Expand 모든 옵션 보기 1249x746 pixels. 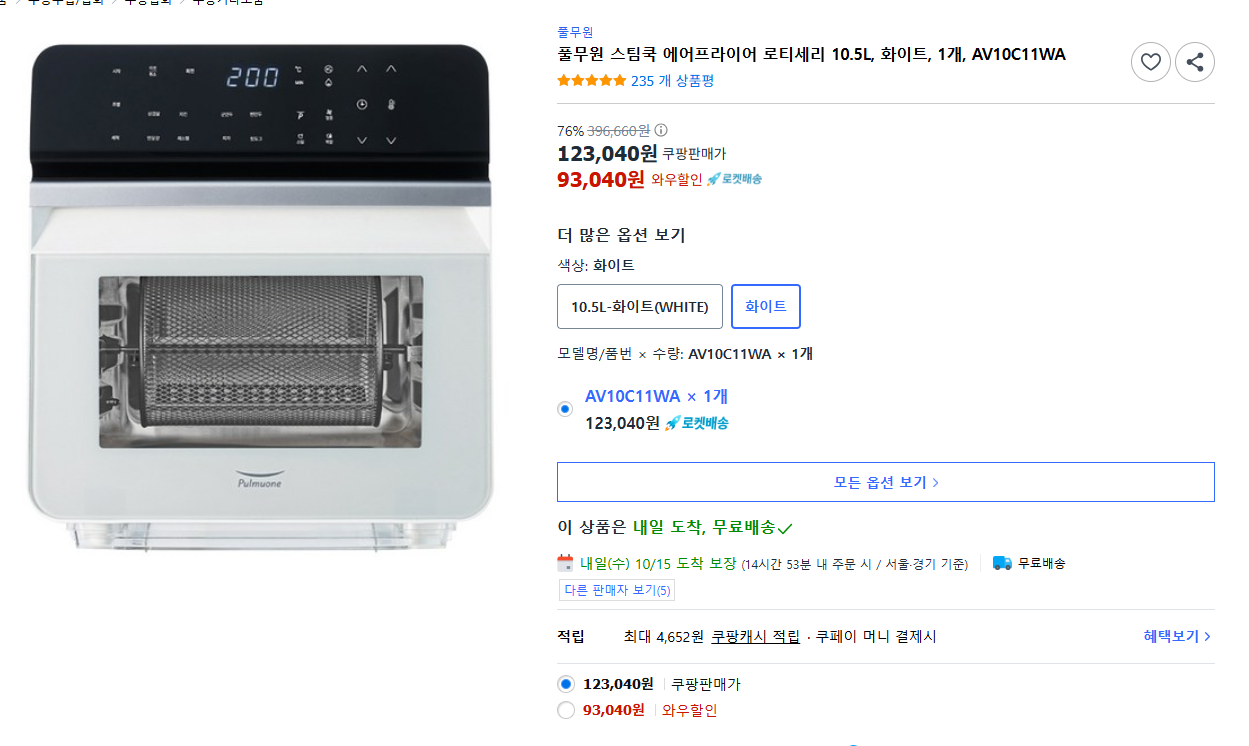[x=885, y=482]
